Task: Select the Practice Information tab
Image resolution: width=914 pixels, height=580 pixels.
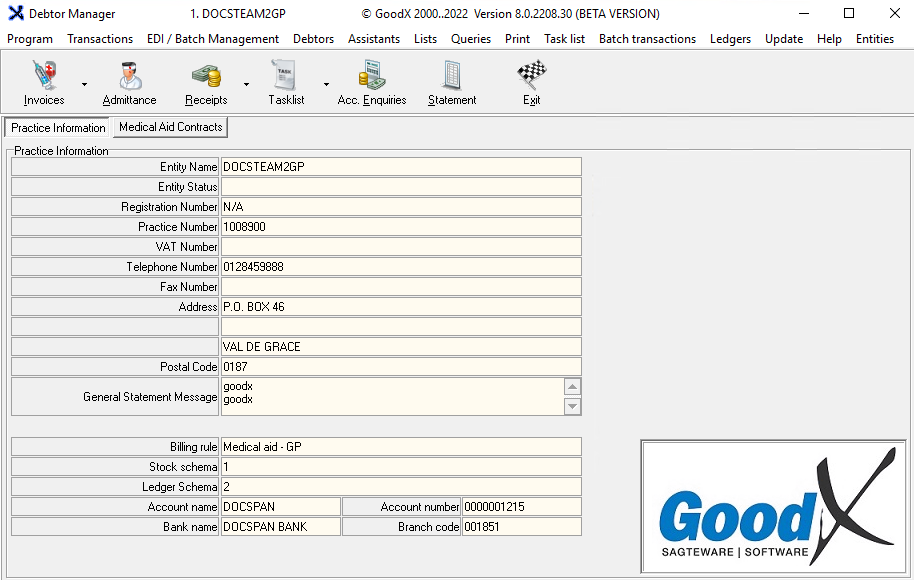Action: [58, 128]
